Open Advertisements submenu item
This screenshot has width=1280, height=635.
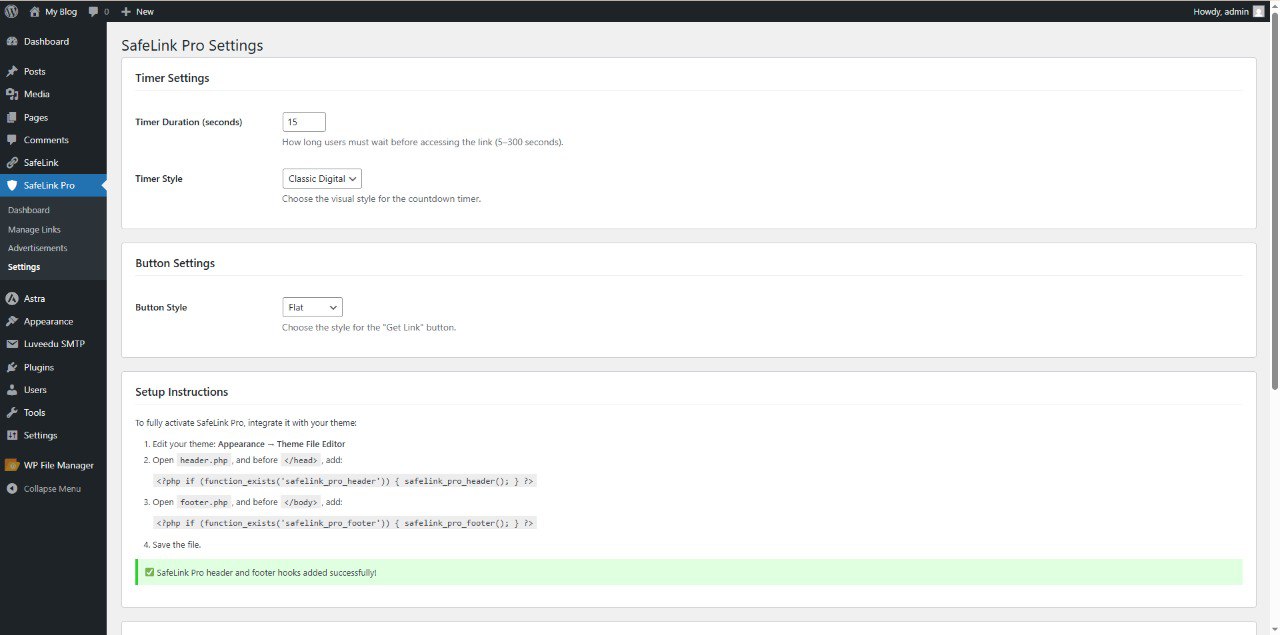coord(37,248)
